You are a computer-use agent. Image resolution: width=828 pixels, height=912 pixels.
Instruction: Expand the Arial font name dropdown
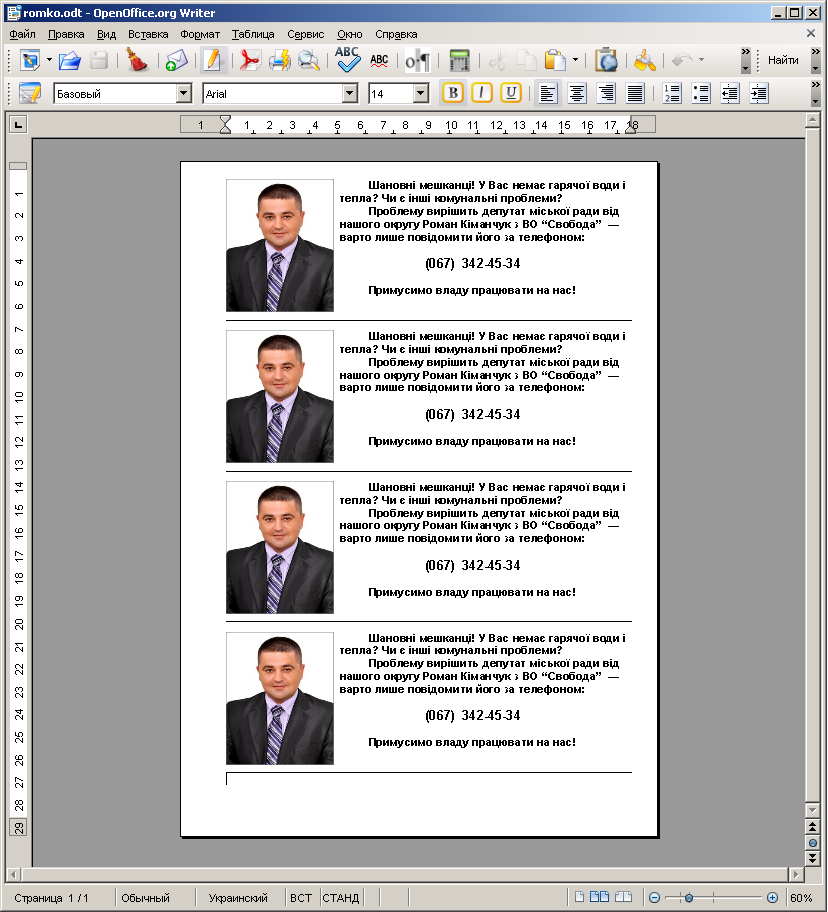tap(349, 94)
